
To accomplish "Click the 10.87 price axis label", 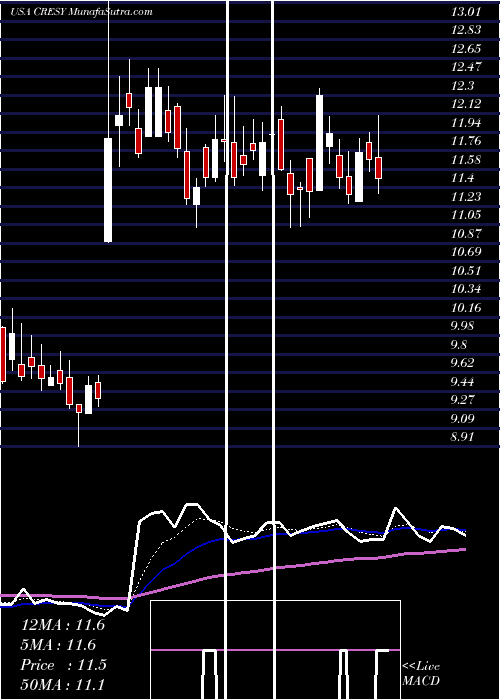I will pyautogui.click(x=466, y=233).
